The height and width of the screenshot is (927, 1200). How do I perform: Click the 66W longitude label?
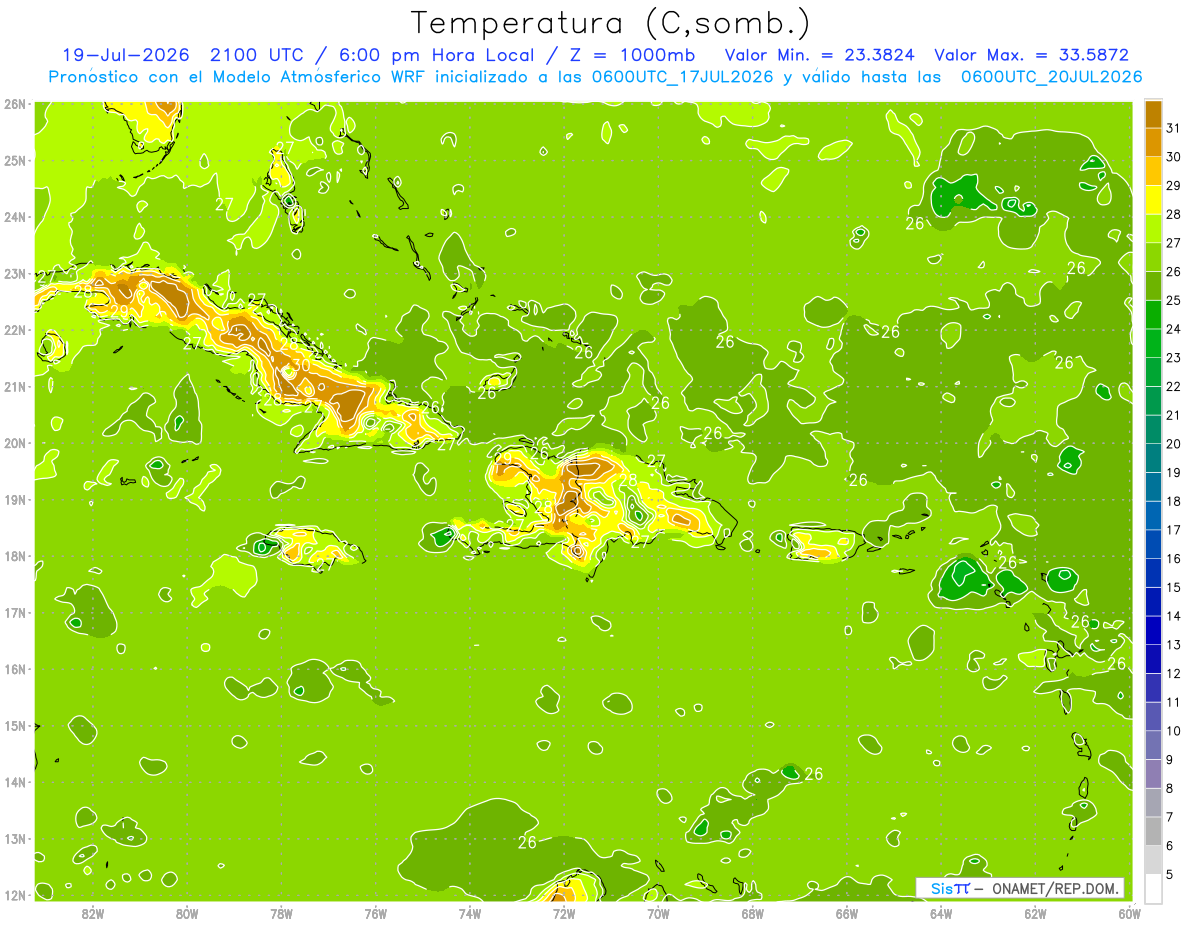pos(846,912)
